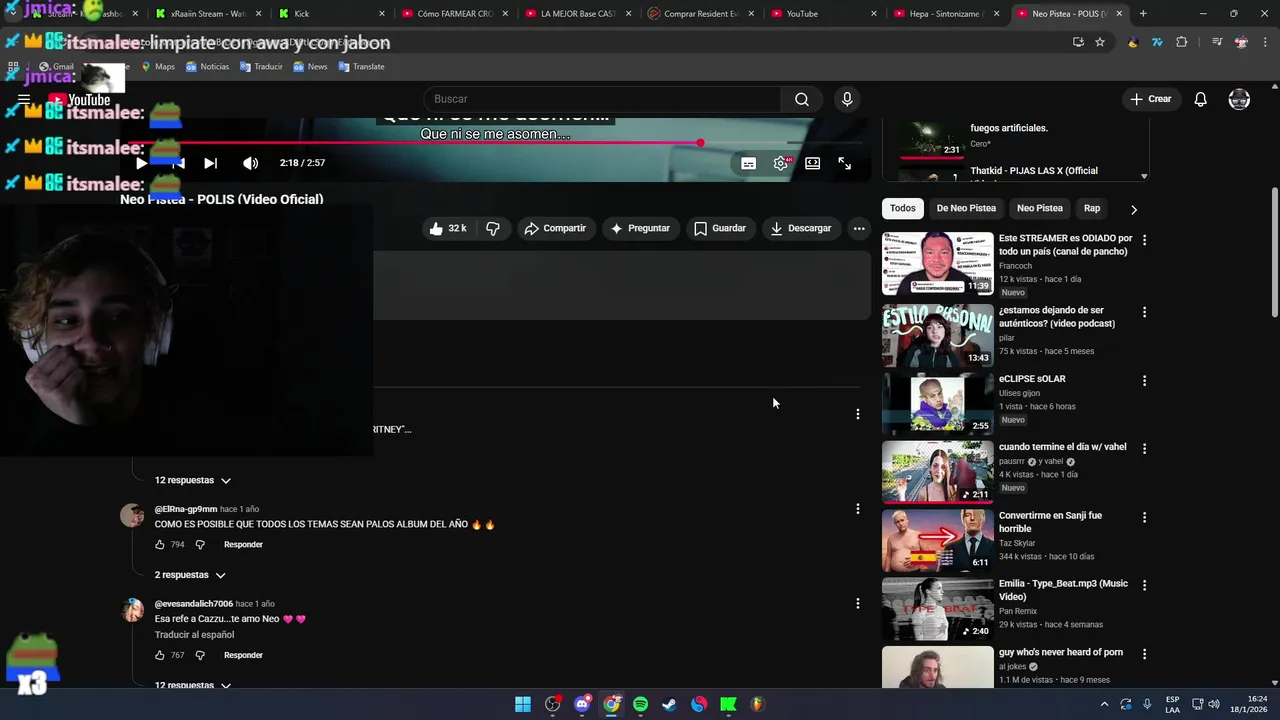Close the Neo Pistea - POLIS tab
The height and width of the screenshot is (720, 1280).
[1119, 14]
